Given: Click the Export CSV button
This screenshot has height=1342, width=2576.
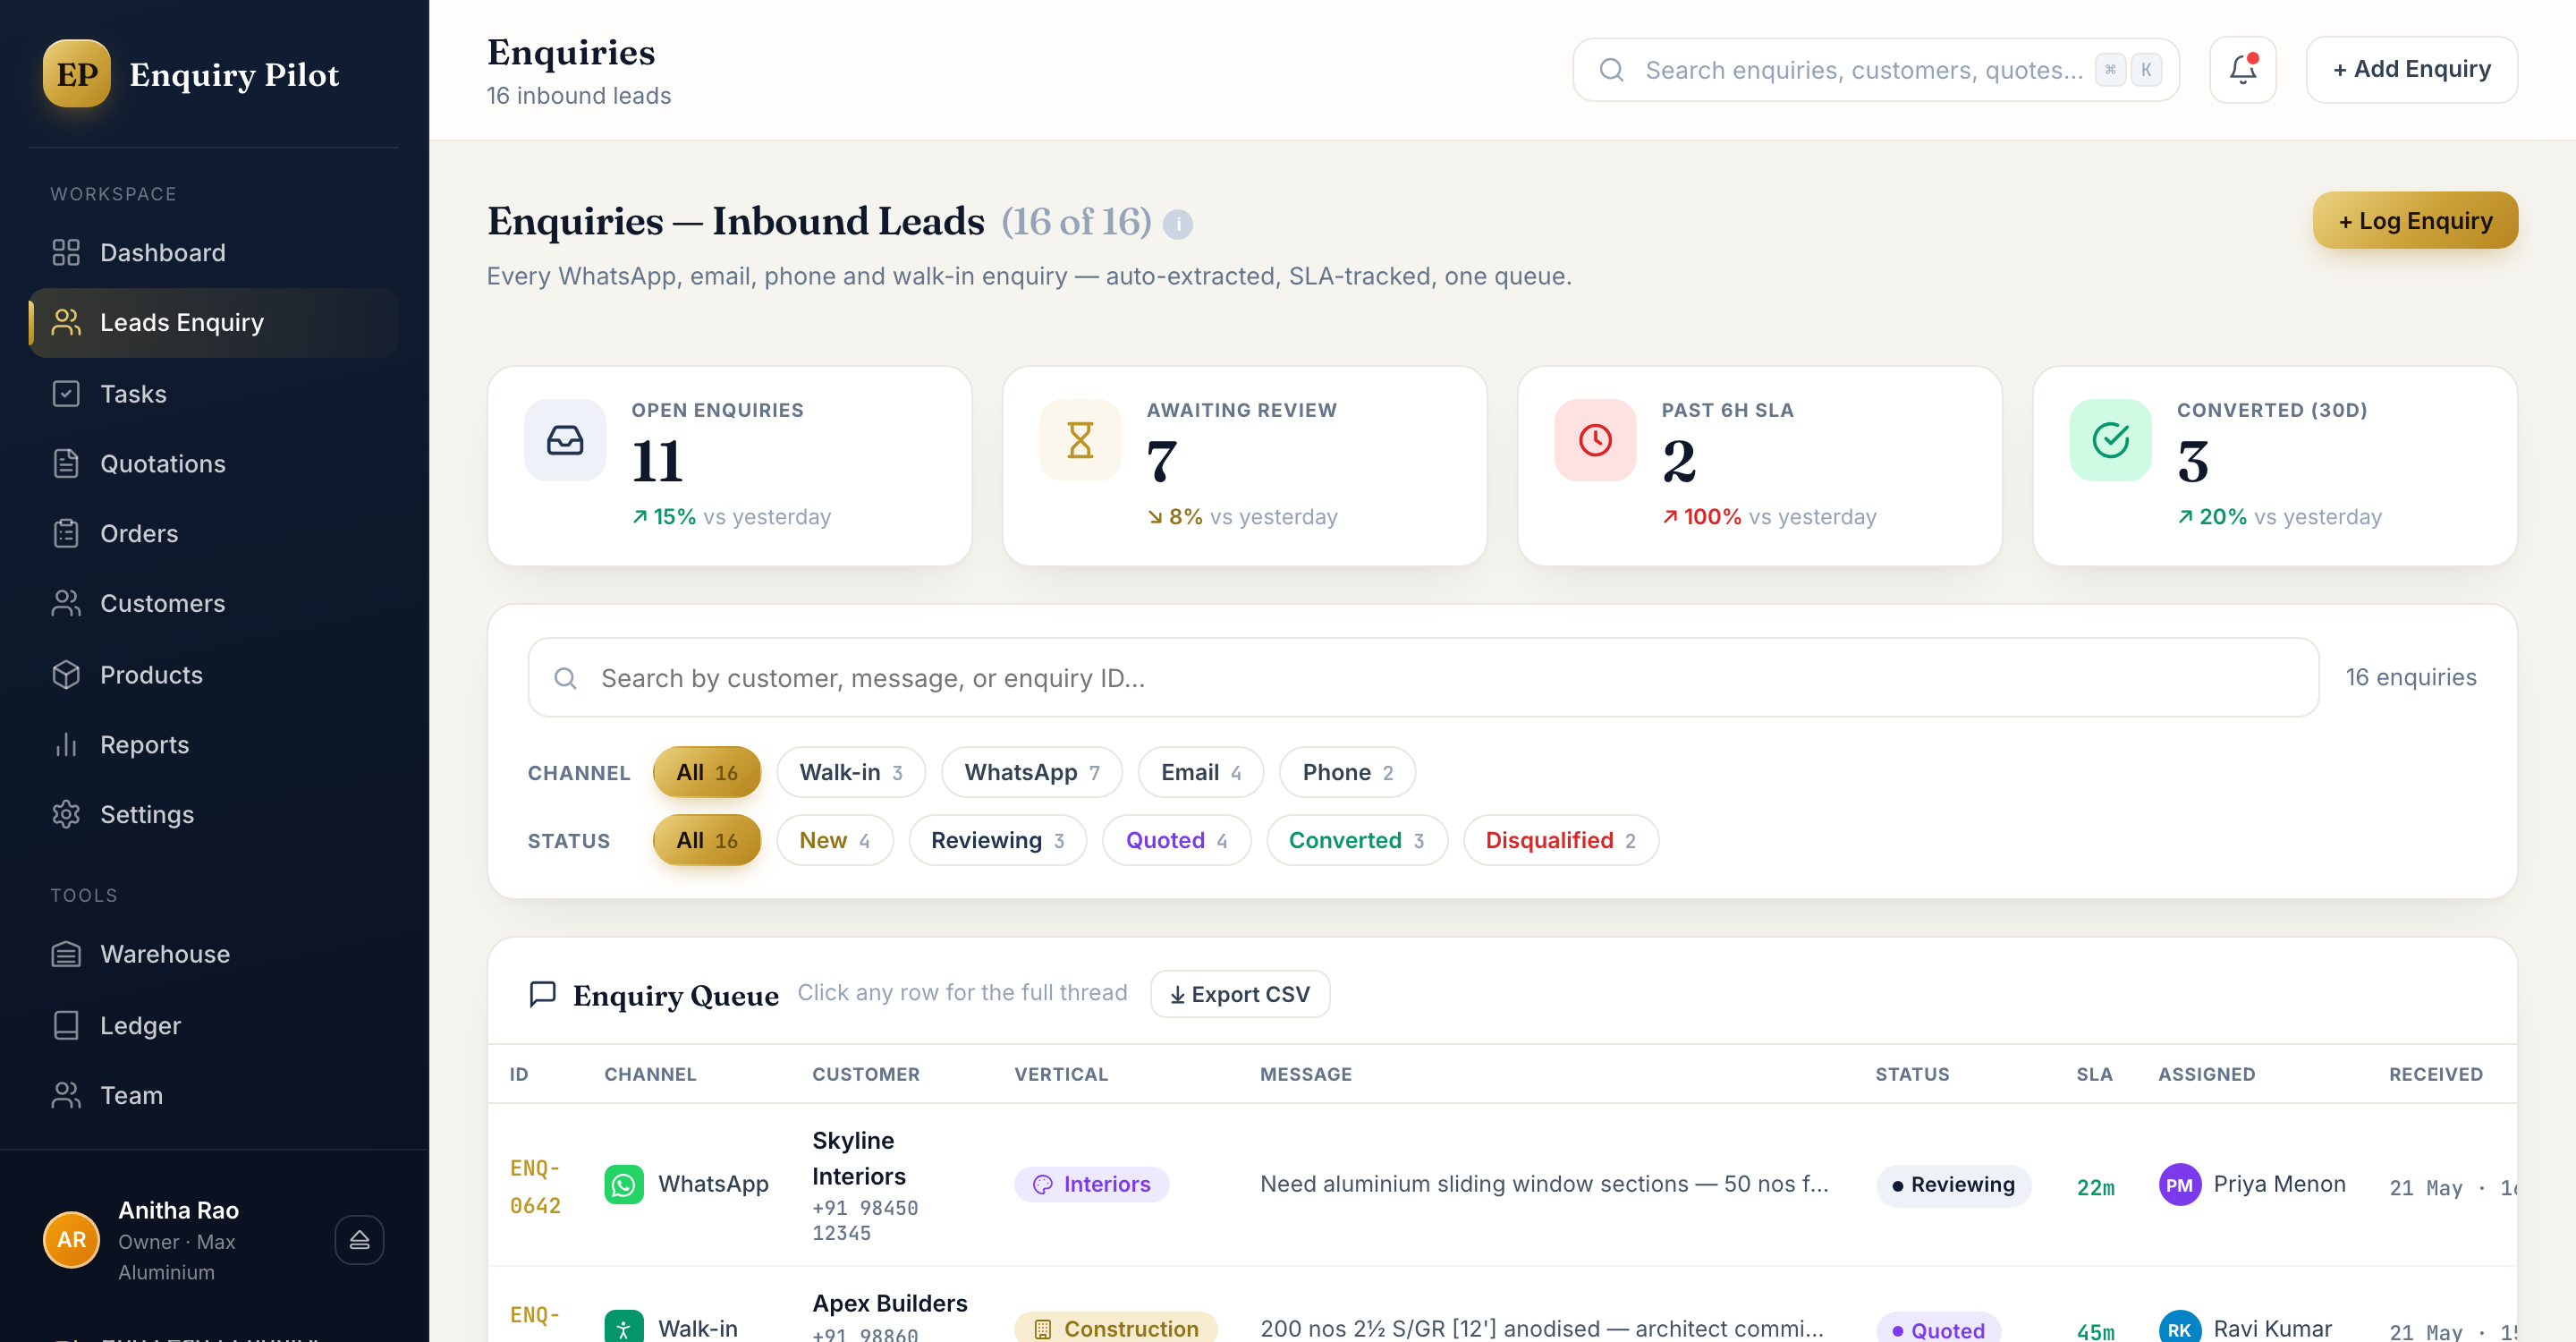Looking at the screenshot, I should [x=1239, y=994].
